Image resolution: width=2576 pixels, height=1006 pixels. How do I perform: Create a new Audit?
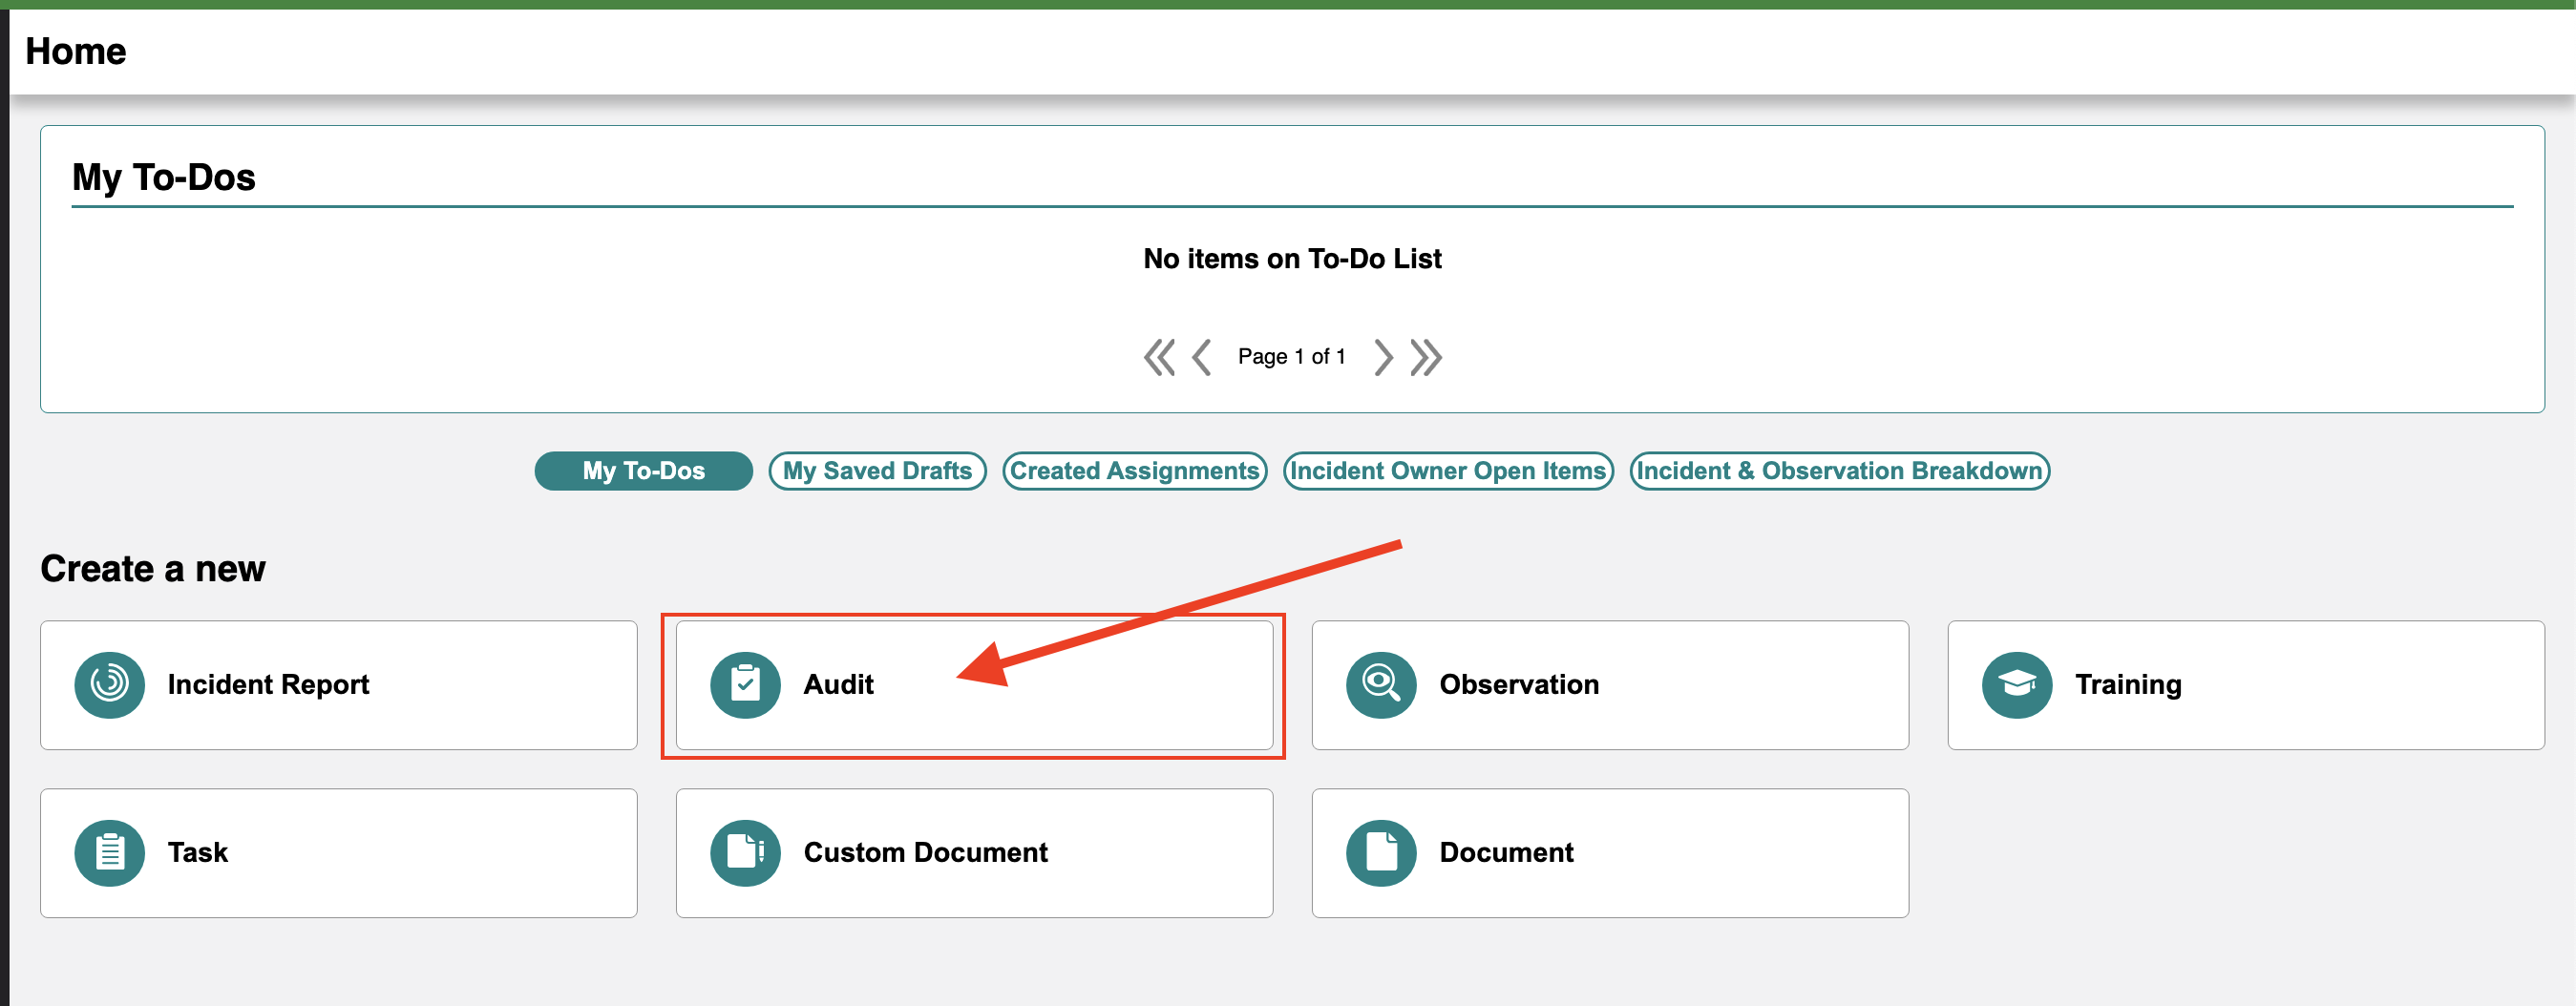[x=974, y=685]
